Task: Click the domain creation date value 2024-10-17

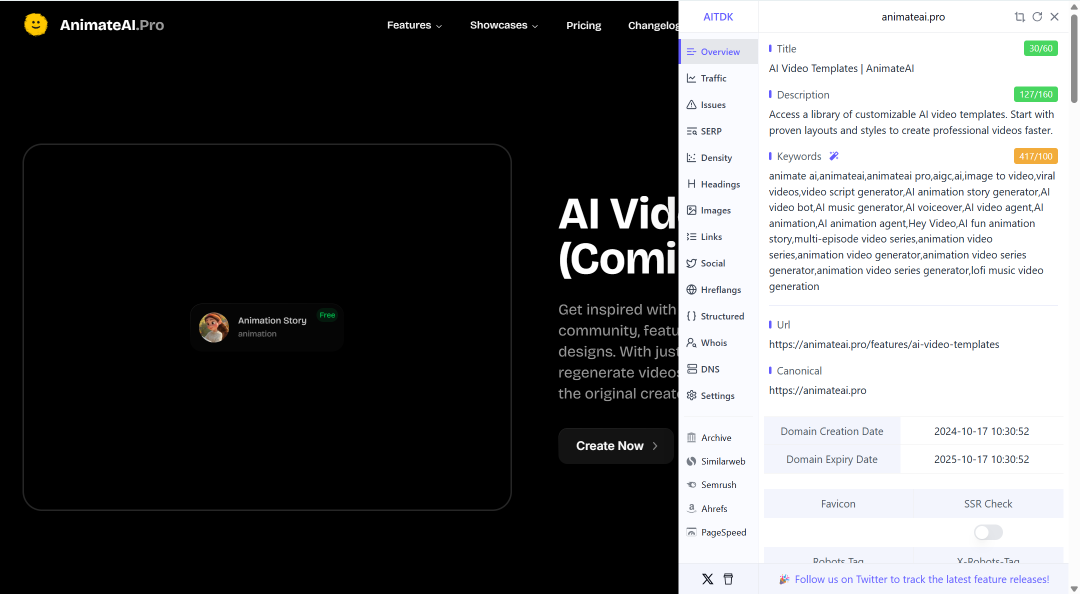Action: pyautogui.click(x=982, y=431)
